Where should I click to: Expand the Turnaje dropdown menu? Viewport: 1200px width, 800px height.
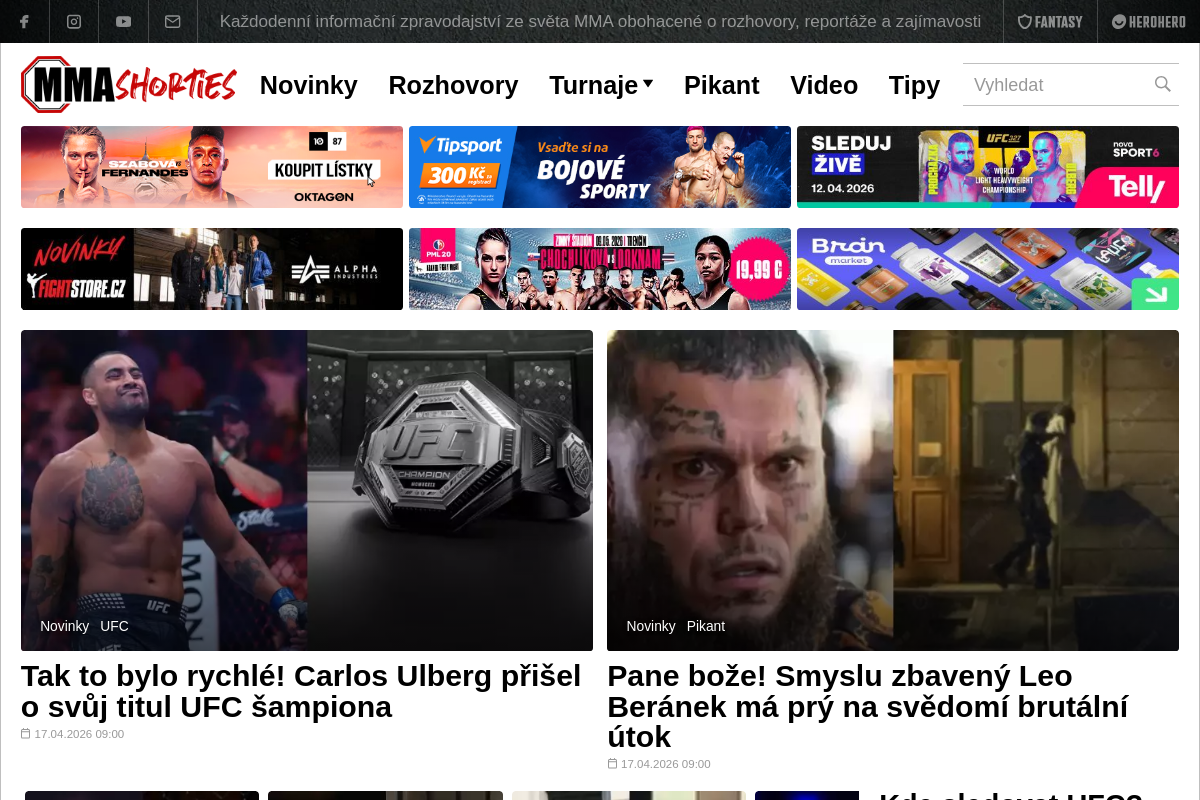pyautogui.click(x=601, y=85)
